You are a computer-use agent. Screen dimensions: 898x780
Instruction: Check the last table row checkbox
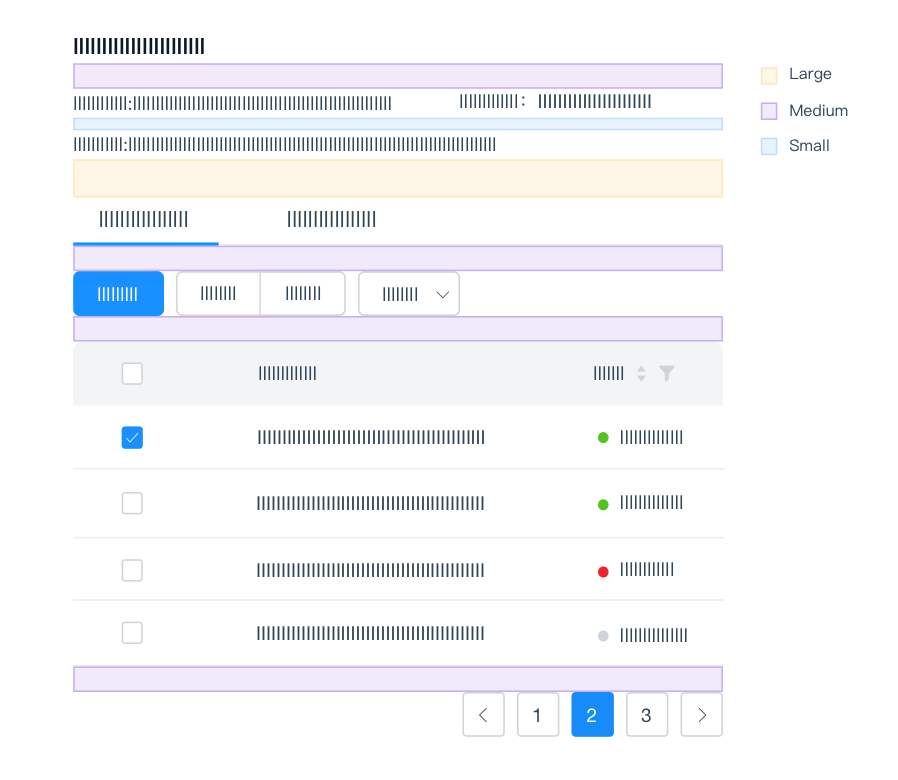click(132, 633)
